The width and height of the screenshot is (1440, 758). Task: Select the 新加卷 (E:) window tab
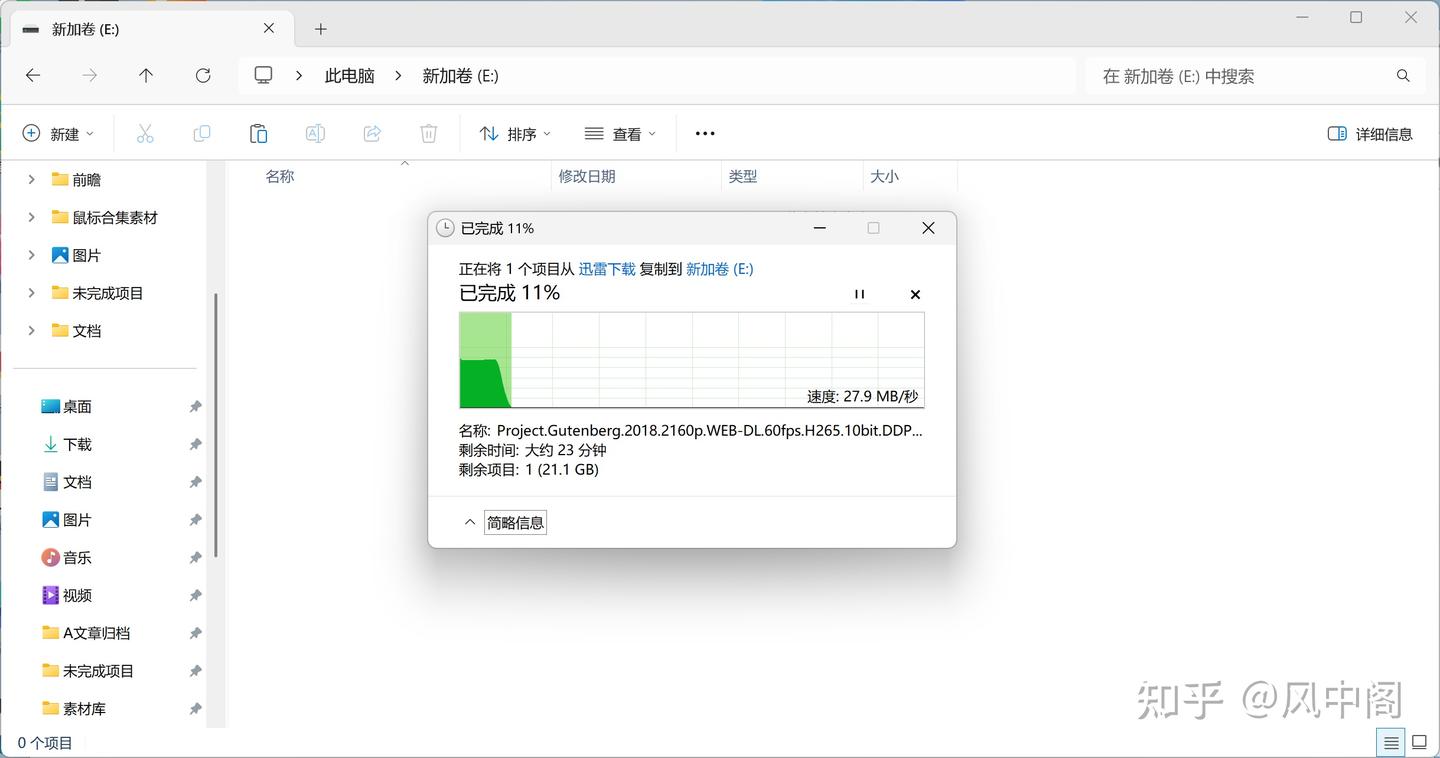click(151, 29)
